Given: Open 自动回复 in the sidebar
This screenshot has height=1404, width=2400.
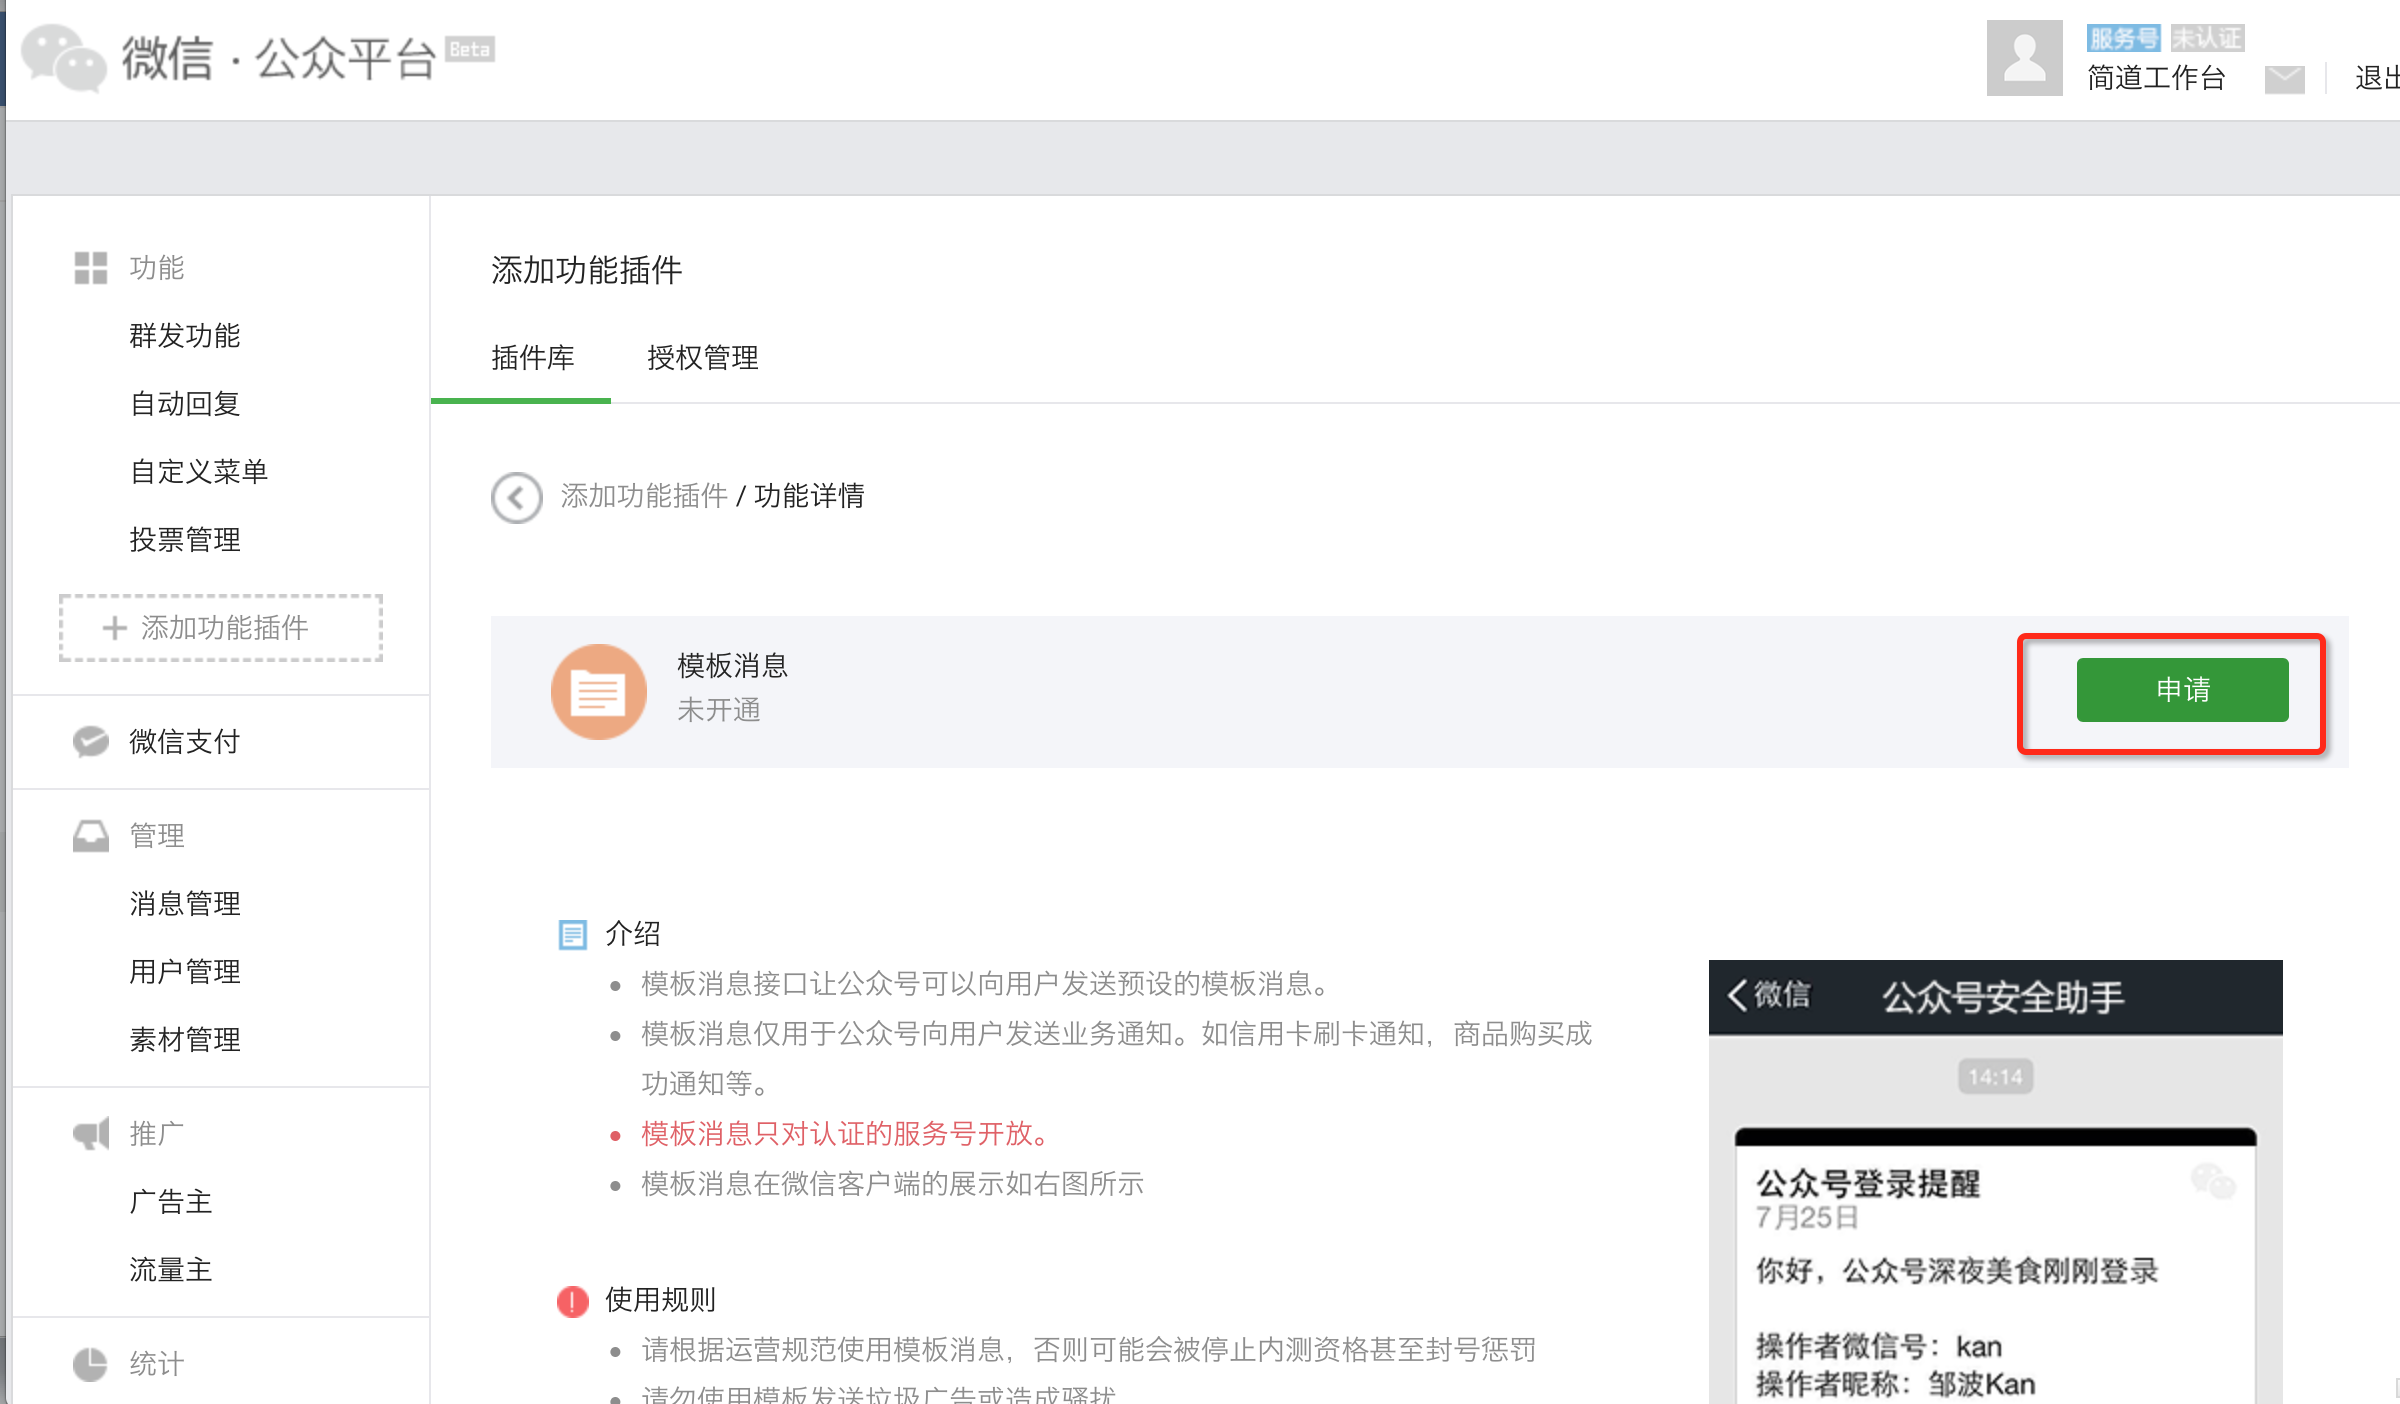Looking at the screenshot, I should tap(185, 404).
